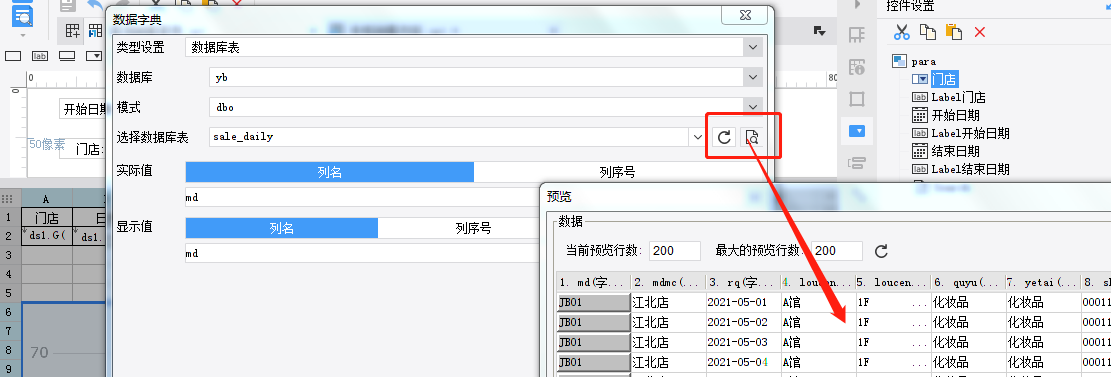1111x377 pixels.
Task: Click the blue-accented grid toolbar icon
Action: 95,30
